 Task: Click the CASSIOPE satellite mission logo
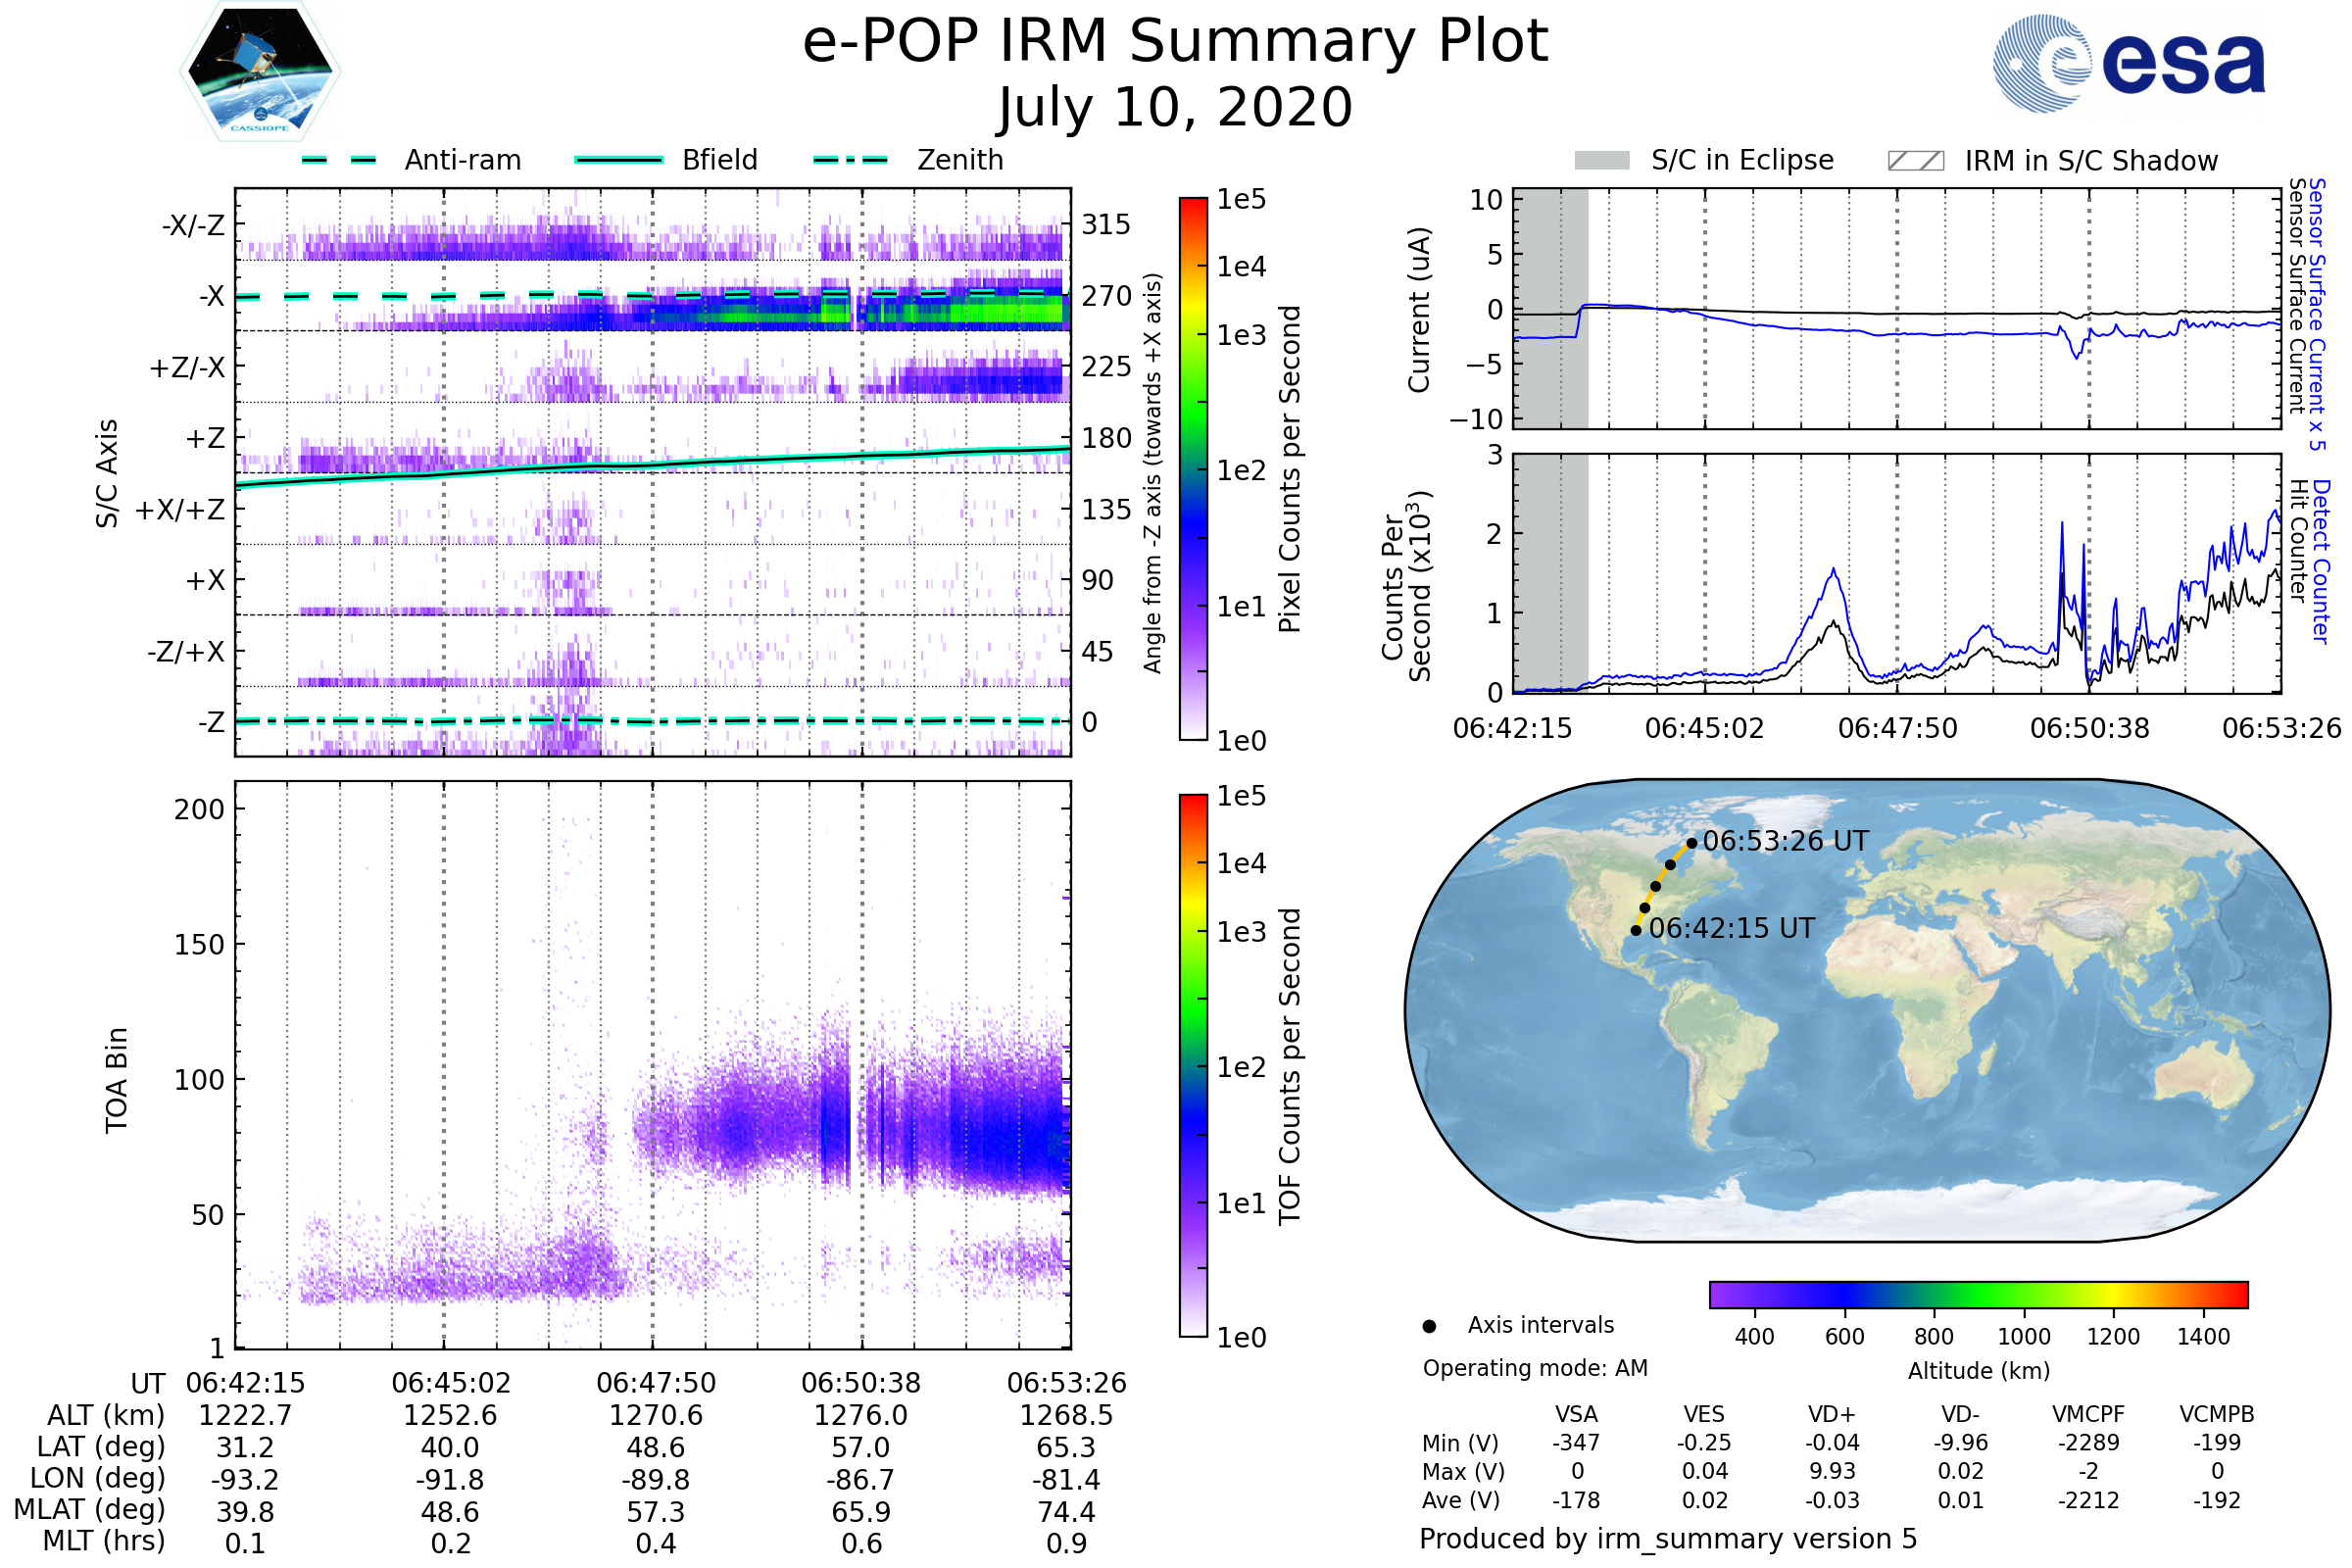pos(259,72)
